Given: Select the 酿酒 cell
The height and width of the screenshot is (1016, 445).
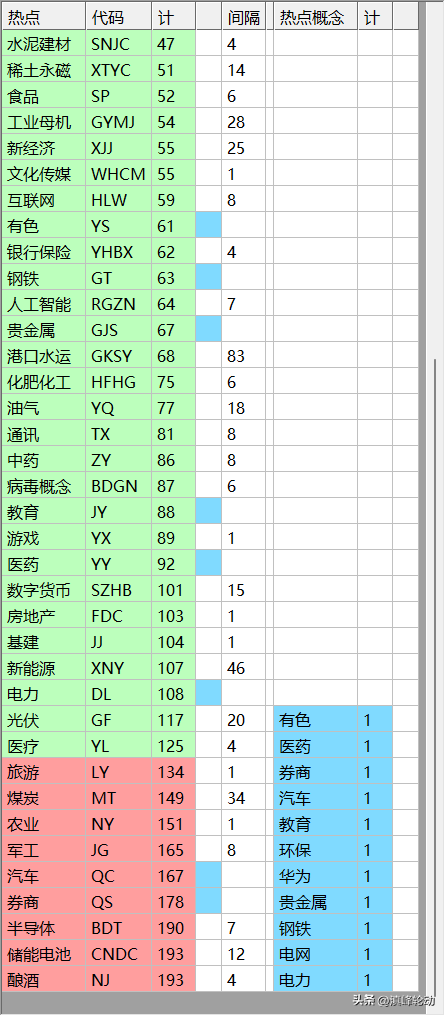Looking at the screenshot, I should tap(45, 980).
